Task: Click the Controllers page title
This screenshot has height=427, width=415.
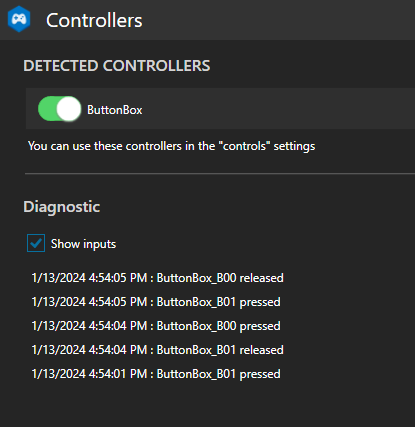Action: click(94, 20)
